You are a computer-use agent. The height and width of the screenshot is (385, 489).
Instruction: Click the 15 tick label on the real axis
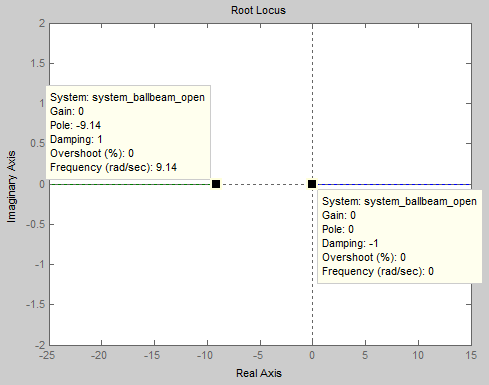click(x=471, y=355)
